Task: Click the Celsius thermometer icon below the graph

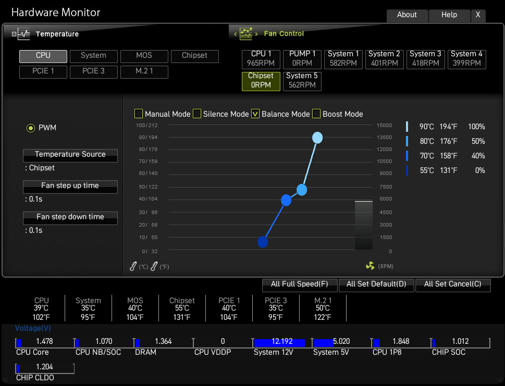Action: pyautogui.click(x=133, y=266)
